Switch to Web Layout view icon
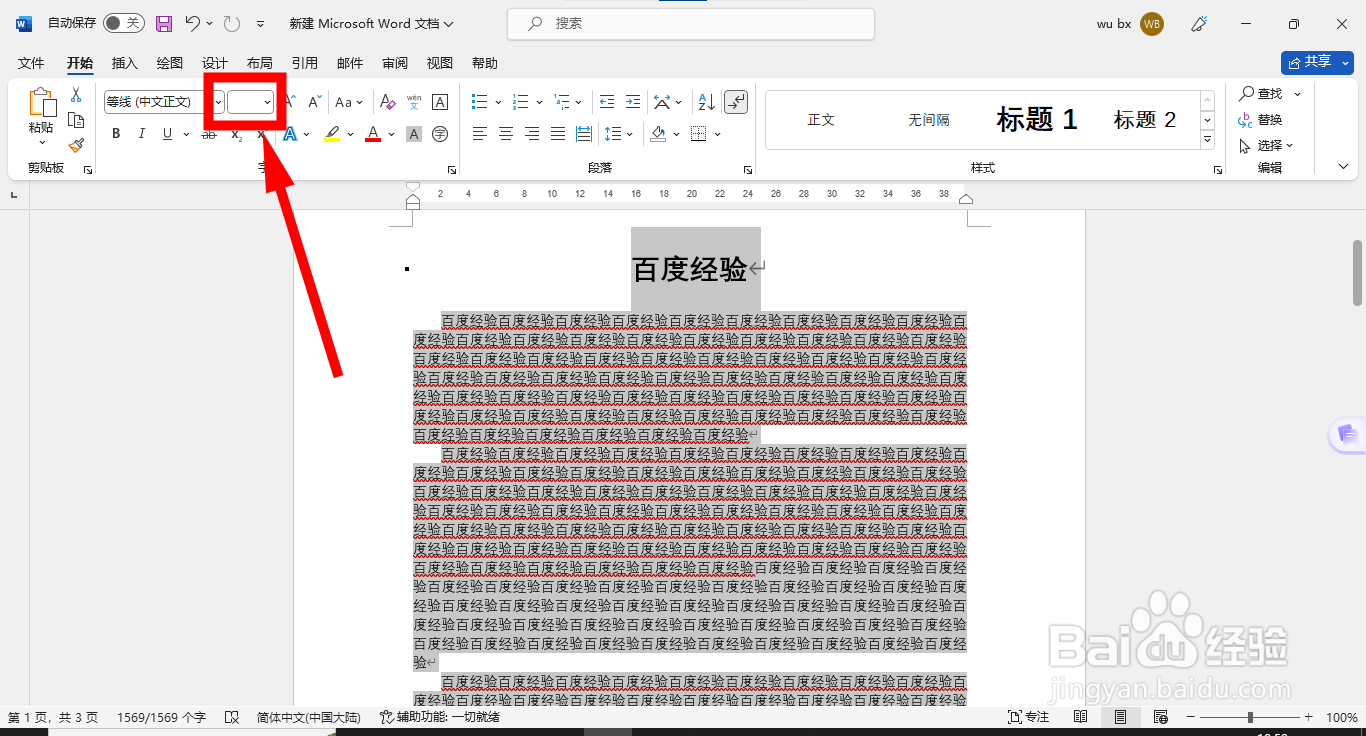The height and width of the screenshot is (736, 1366). 1160,717
